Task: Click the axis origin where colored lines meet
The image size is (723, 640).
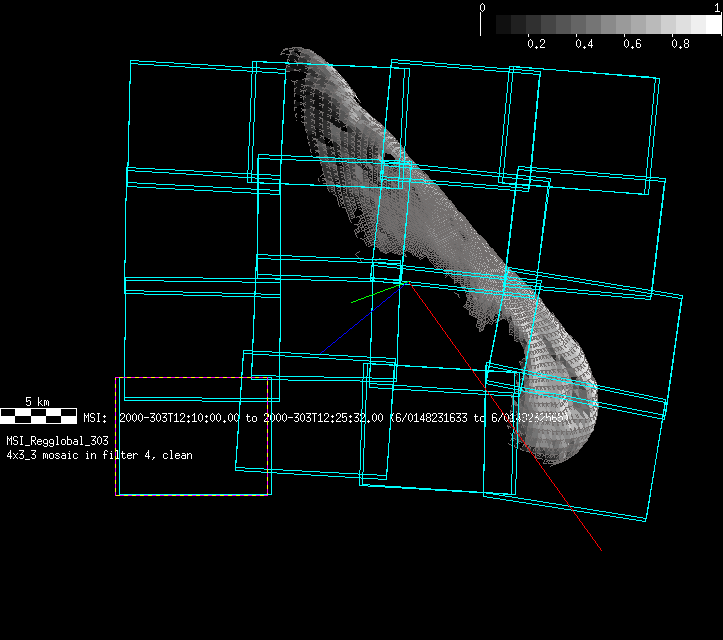Action: pyautogui.click(x=402, y=283)
